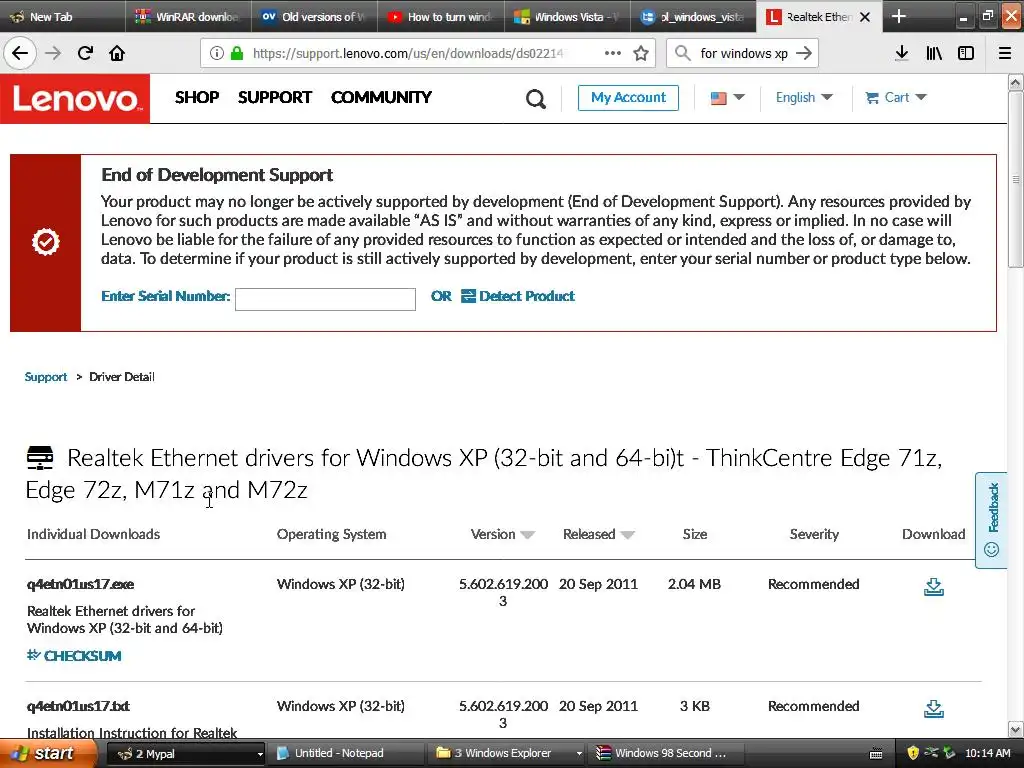
Task: Open the browser home page
Action: (117, 53)
